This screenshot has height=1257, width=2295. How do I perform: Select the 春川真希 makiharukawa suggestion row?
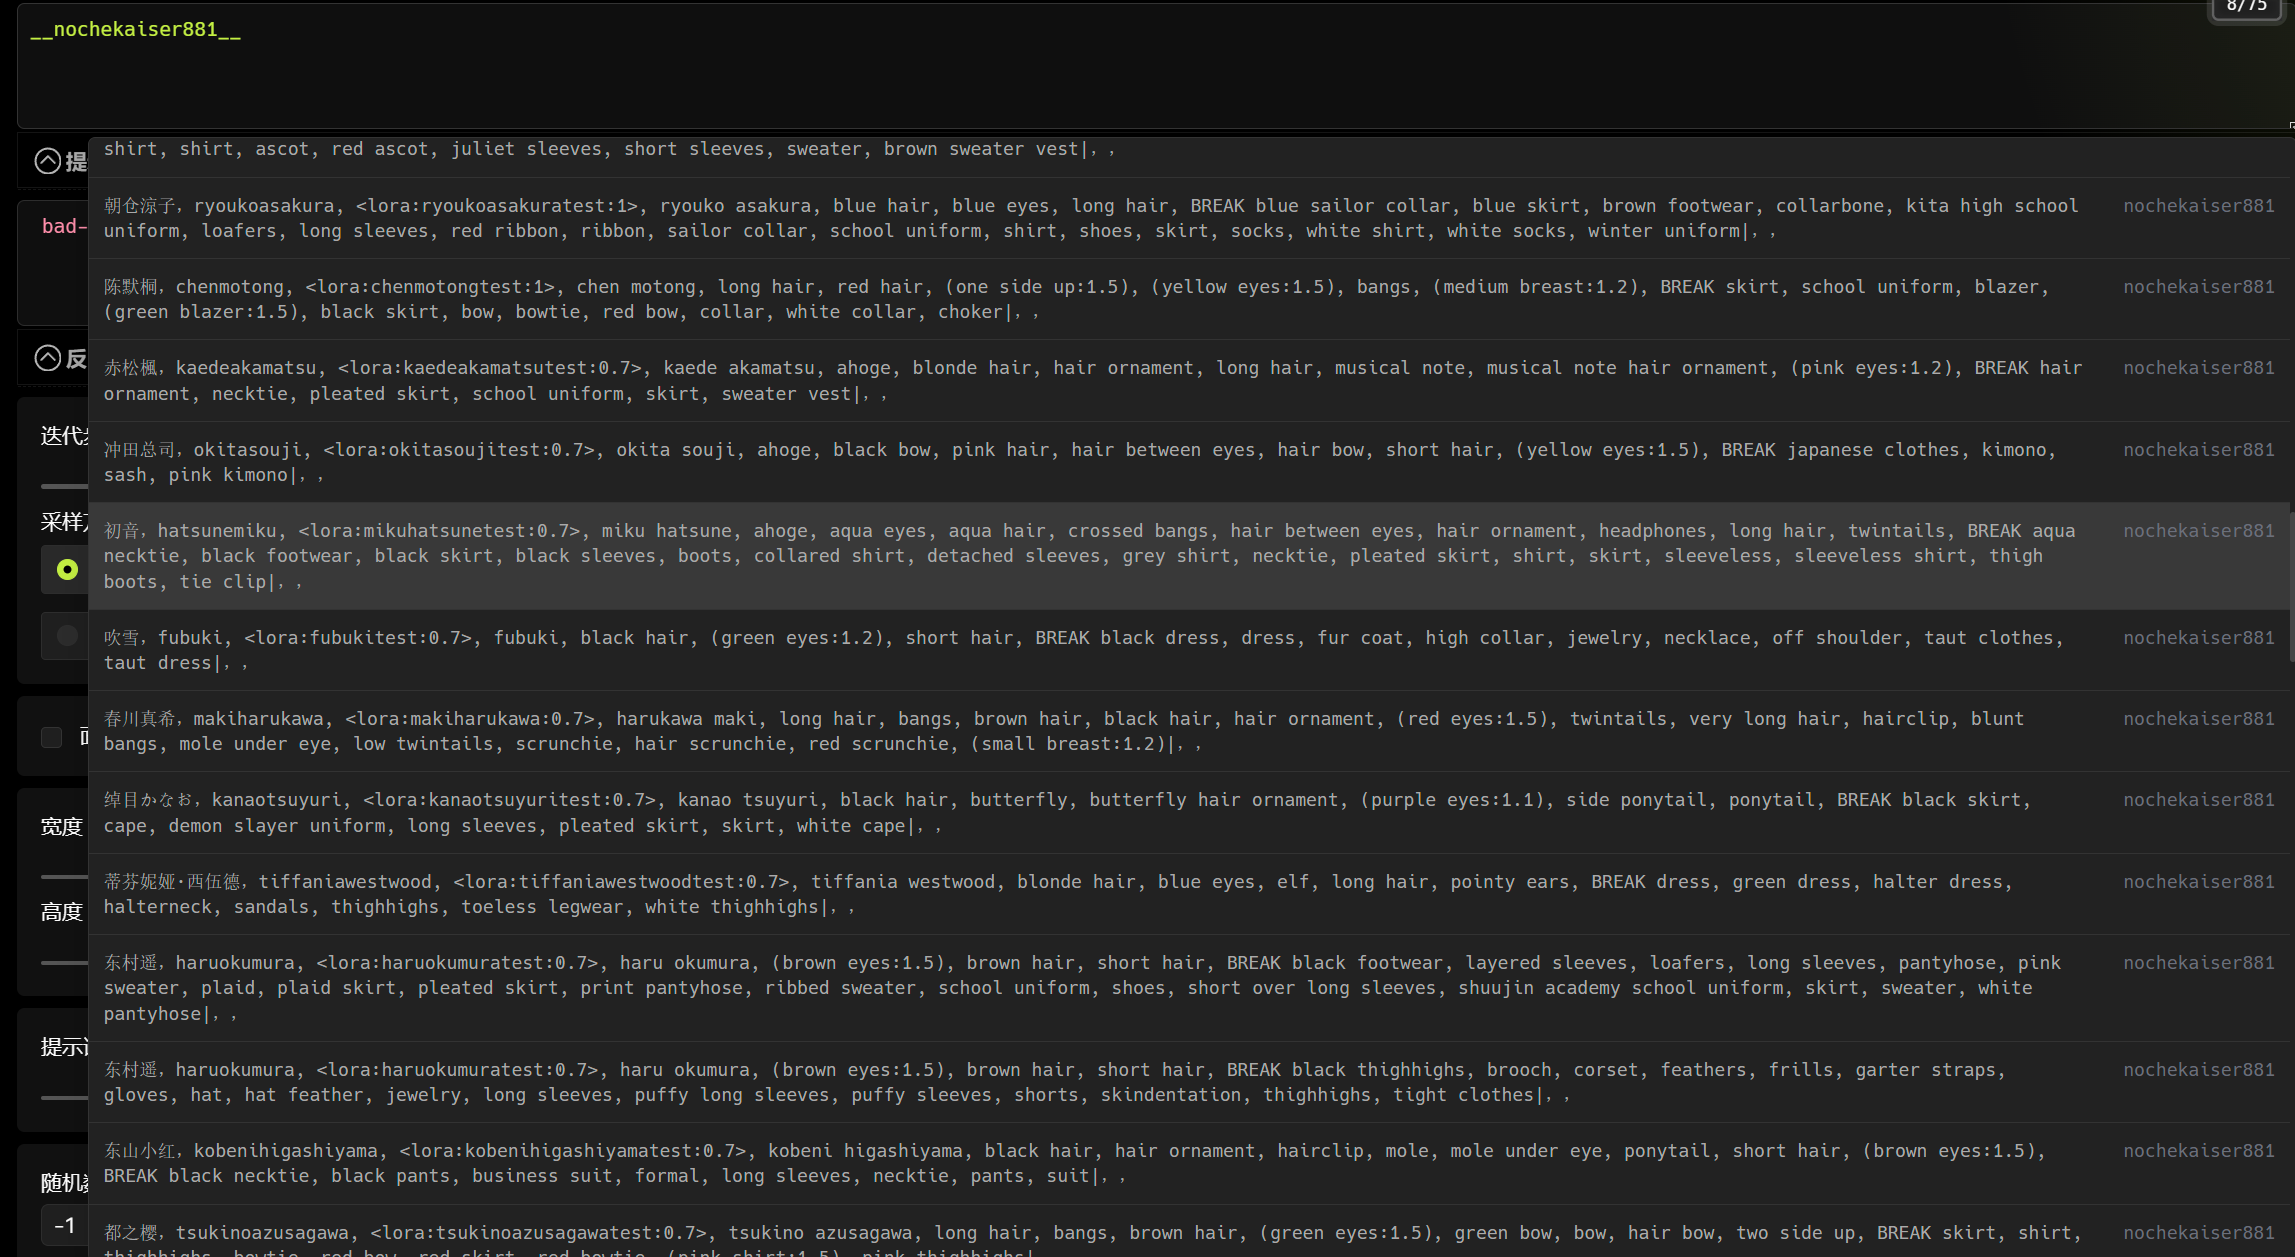(x=1190, y=731)
